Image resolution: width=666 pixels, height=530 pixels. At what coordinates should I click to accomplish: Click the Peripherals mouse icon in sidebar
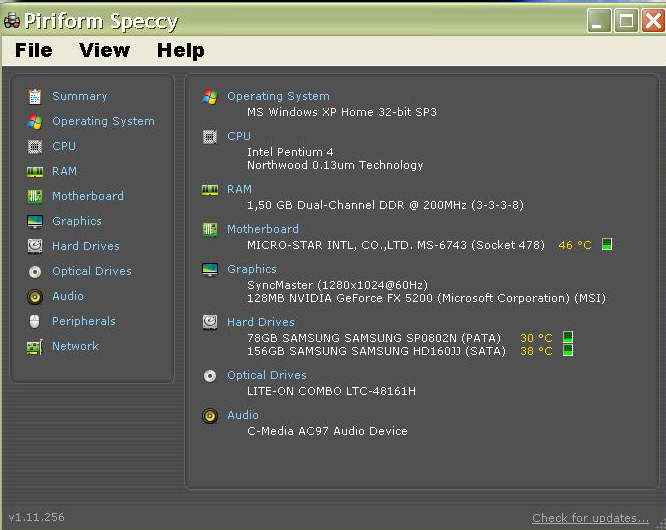pyautogui.click(x=35, y=321)
